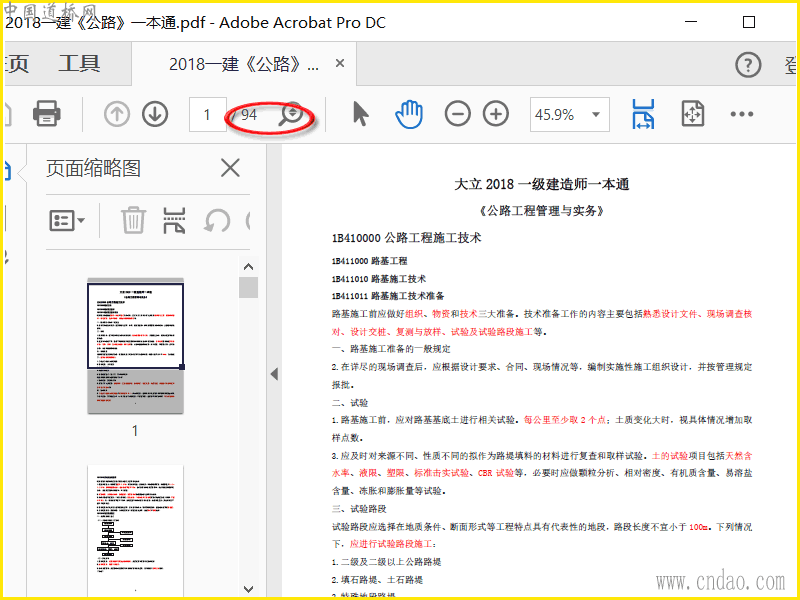Image resolution: width=800 pixels, height=600 pixels.
Task: Rotate page counterclockwise icon
Action: (217, 221)
